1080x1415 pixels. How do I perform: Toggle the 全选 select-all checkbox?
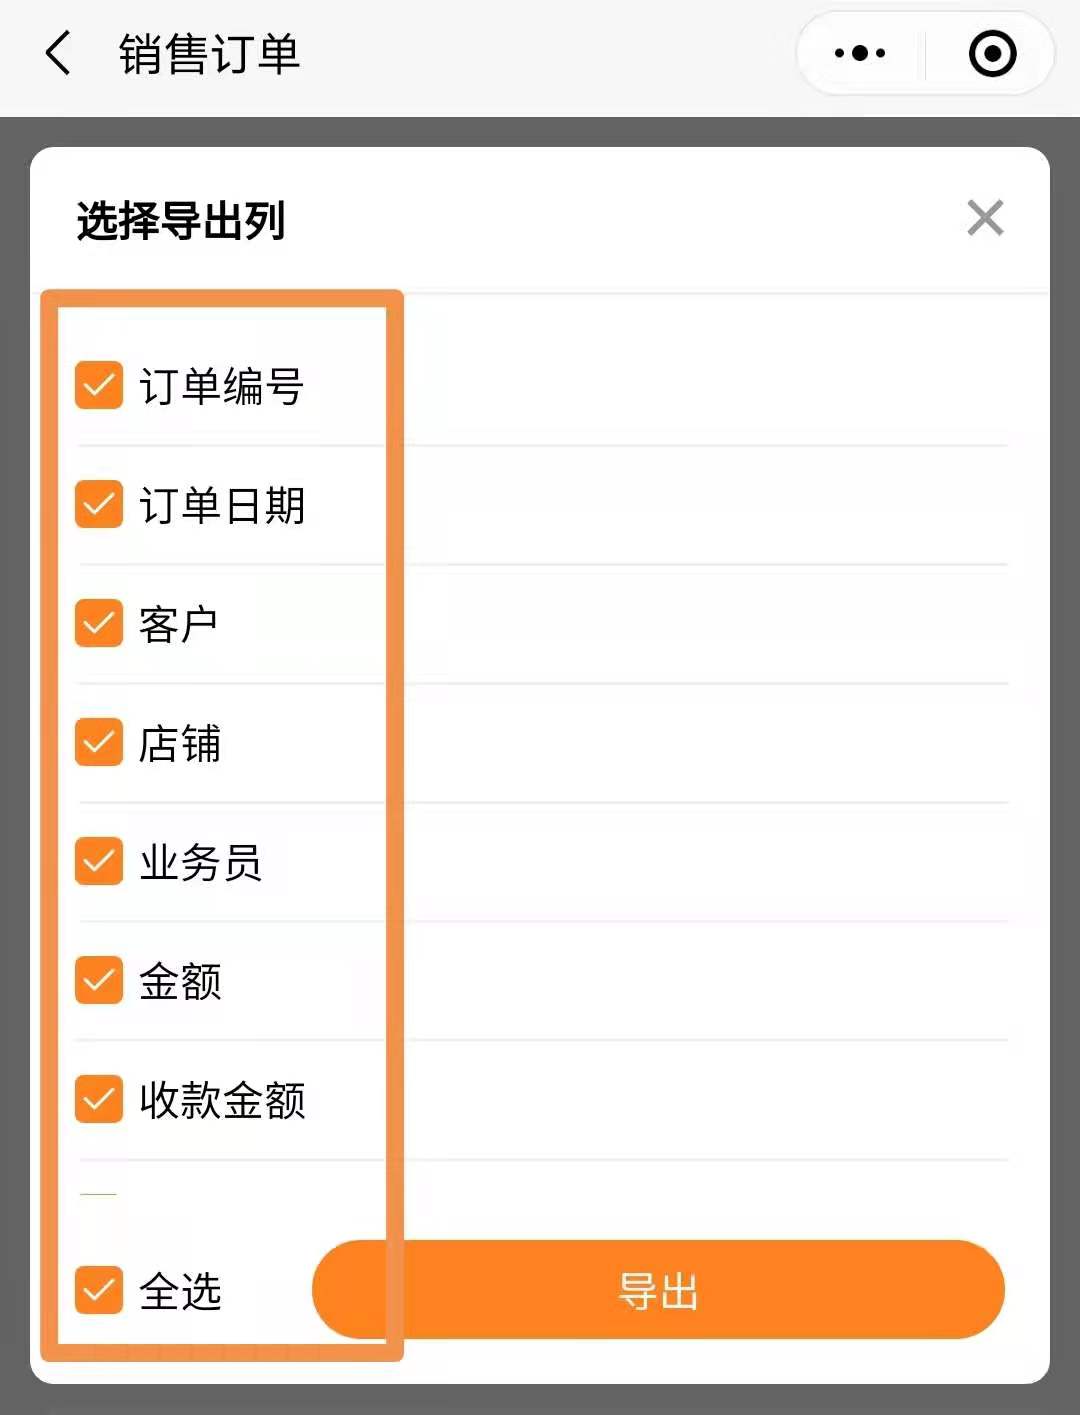point(99,1289)
